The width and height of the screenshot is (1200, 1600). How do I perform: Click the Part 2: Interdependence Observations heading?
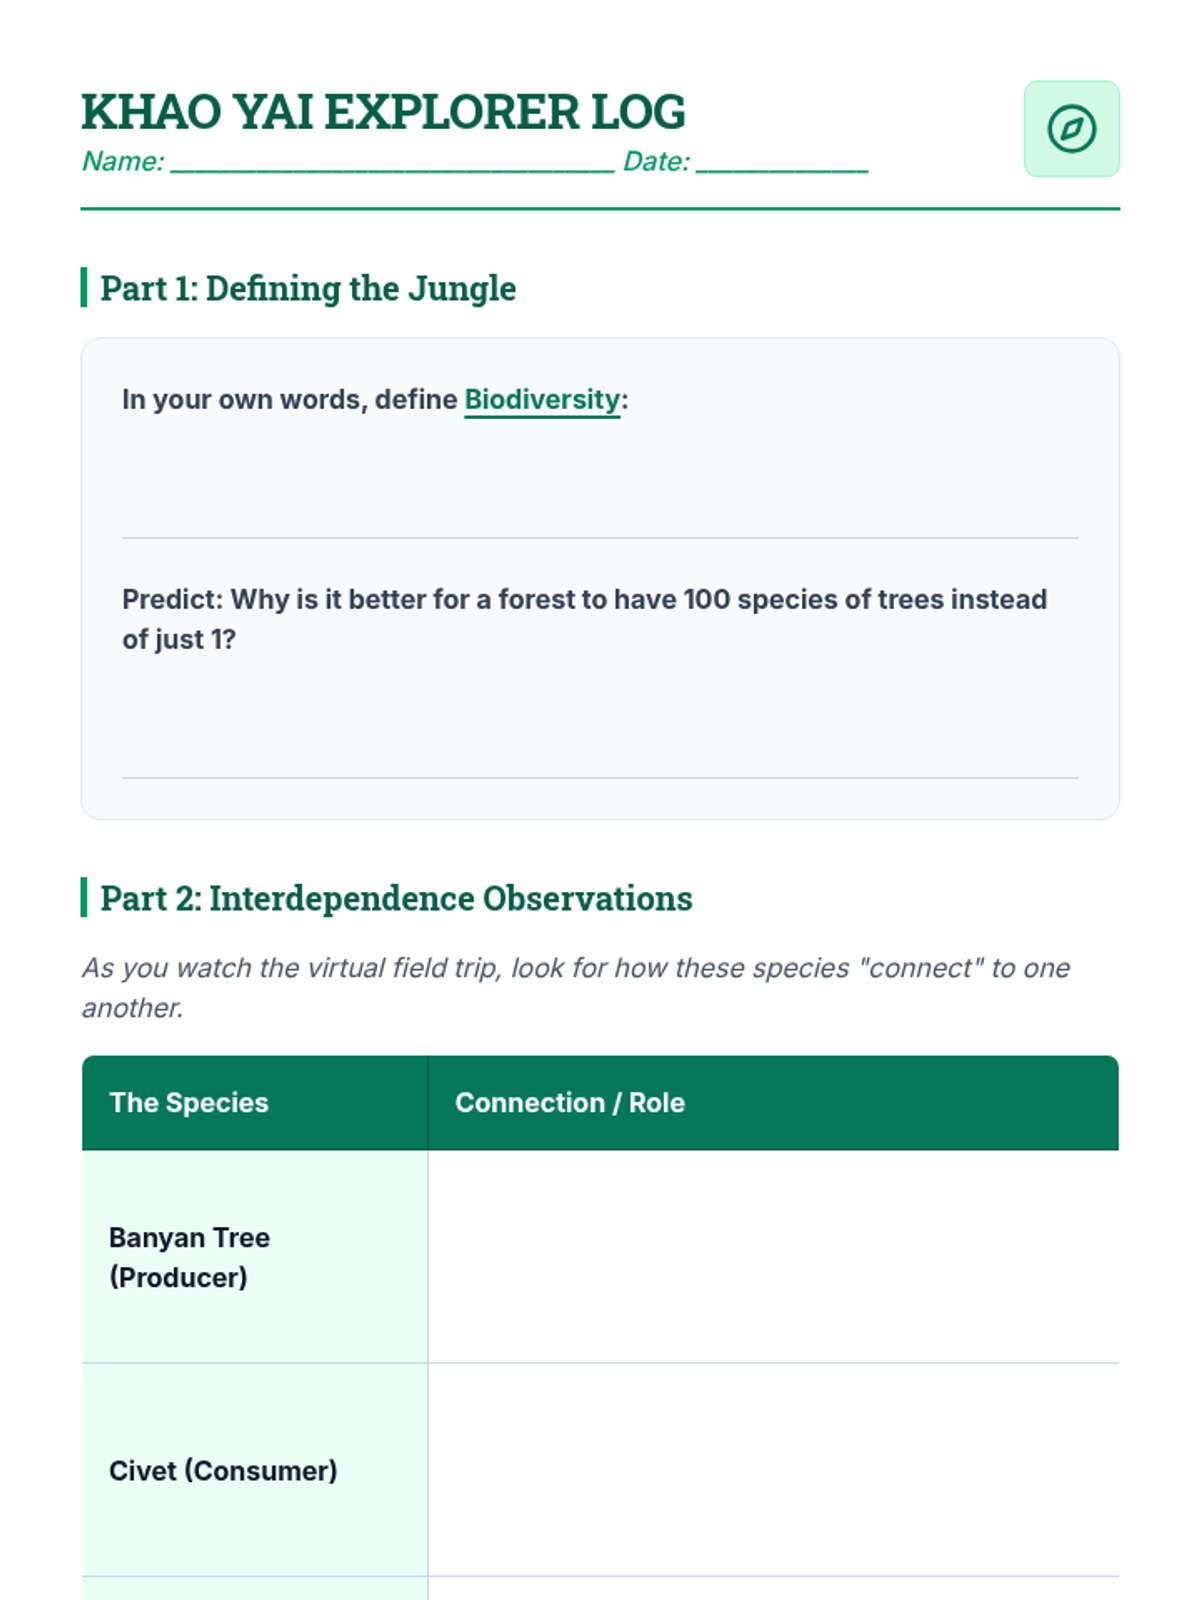[396, 898]
